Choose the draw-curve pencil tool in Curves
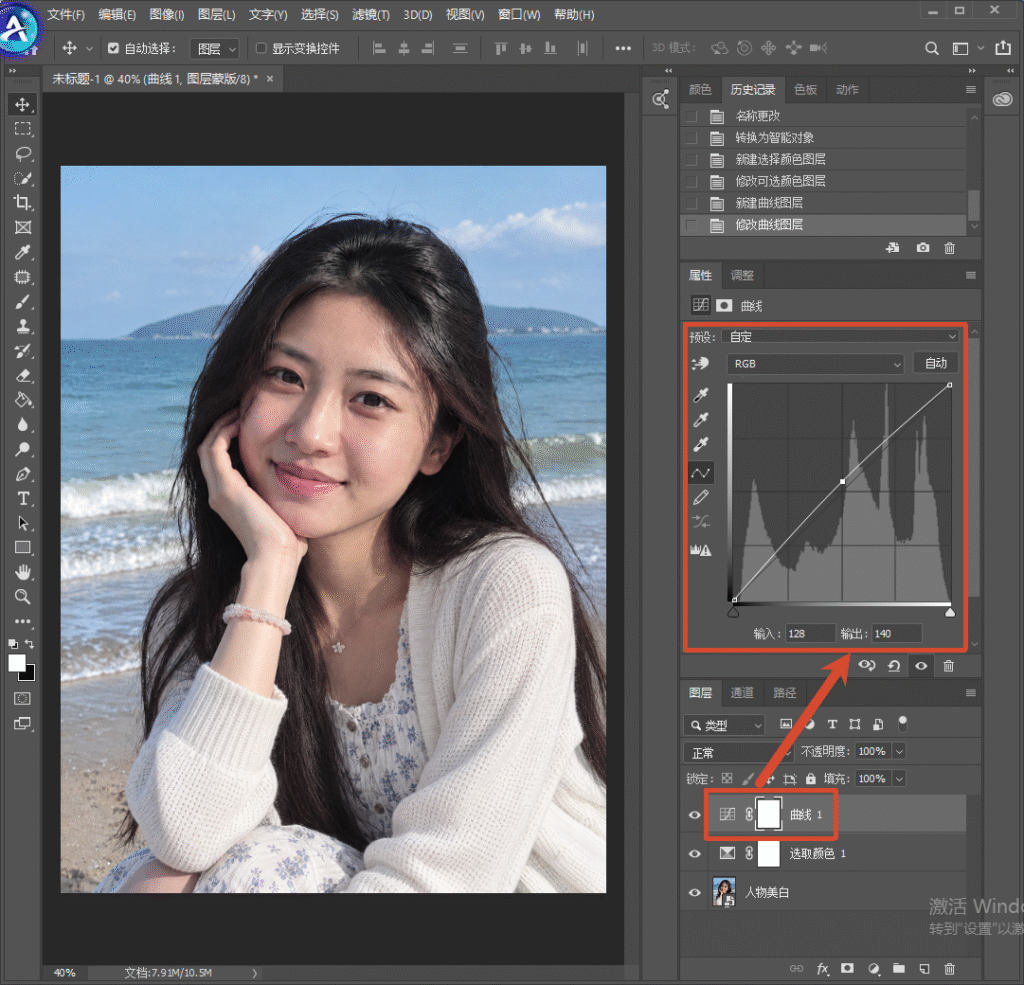Viewport: 1024px width, 985px height. point(701,498)
